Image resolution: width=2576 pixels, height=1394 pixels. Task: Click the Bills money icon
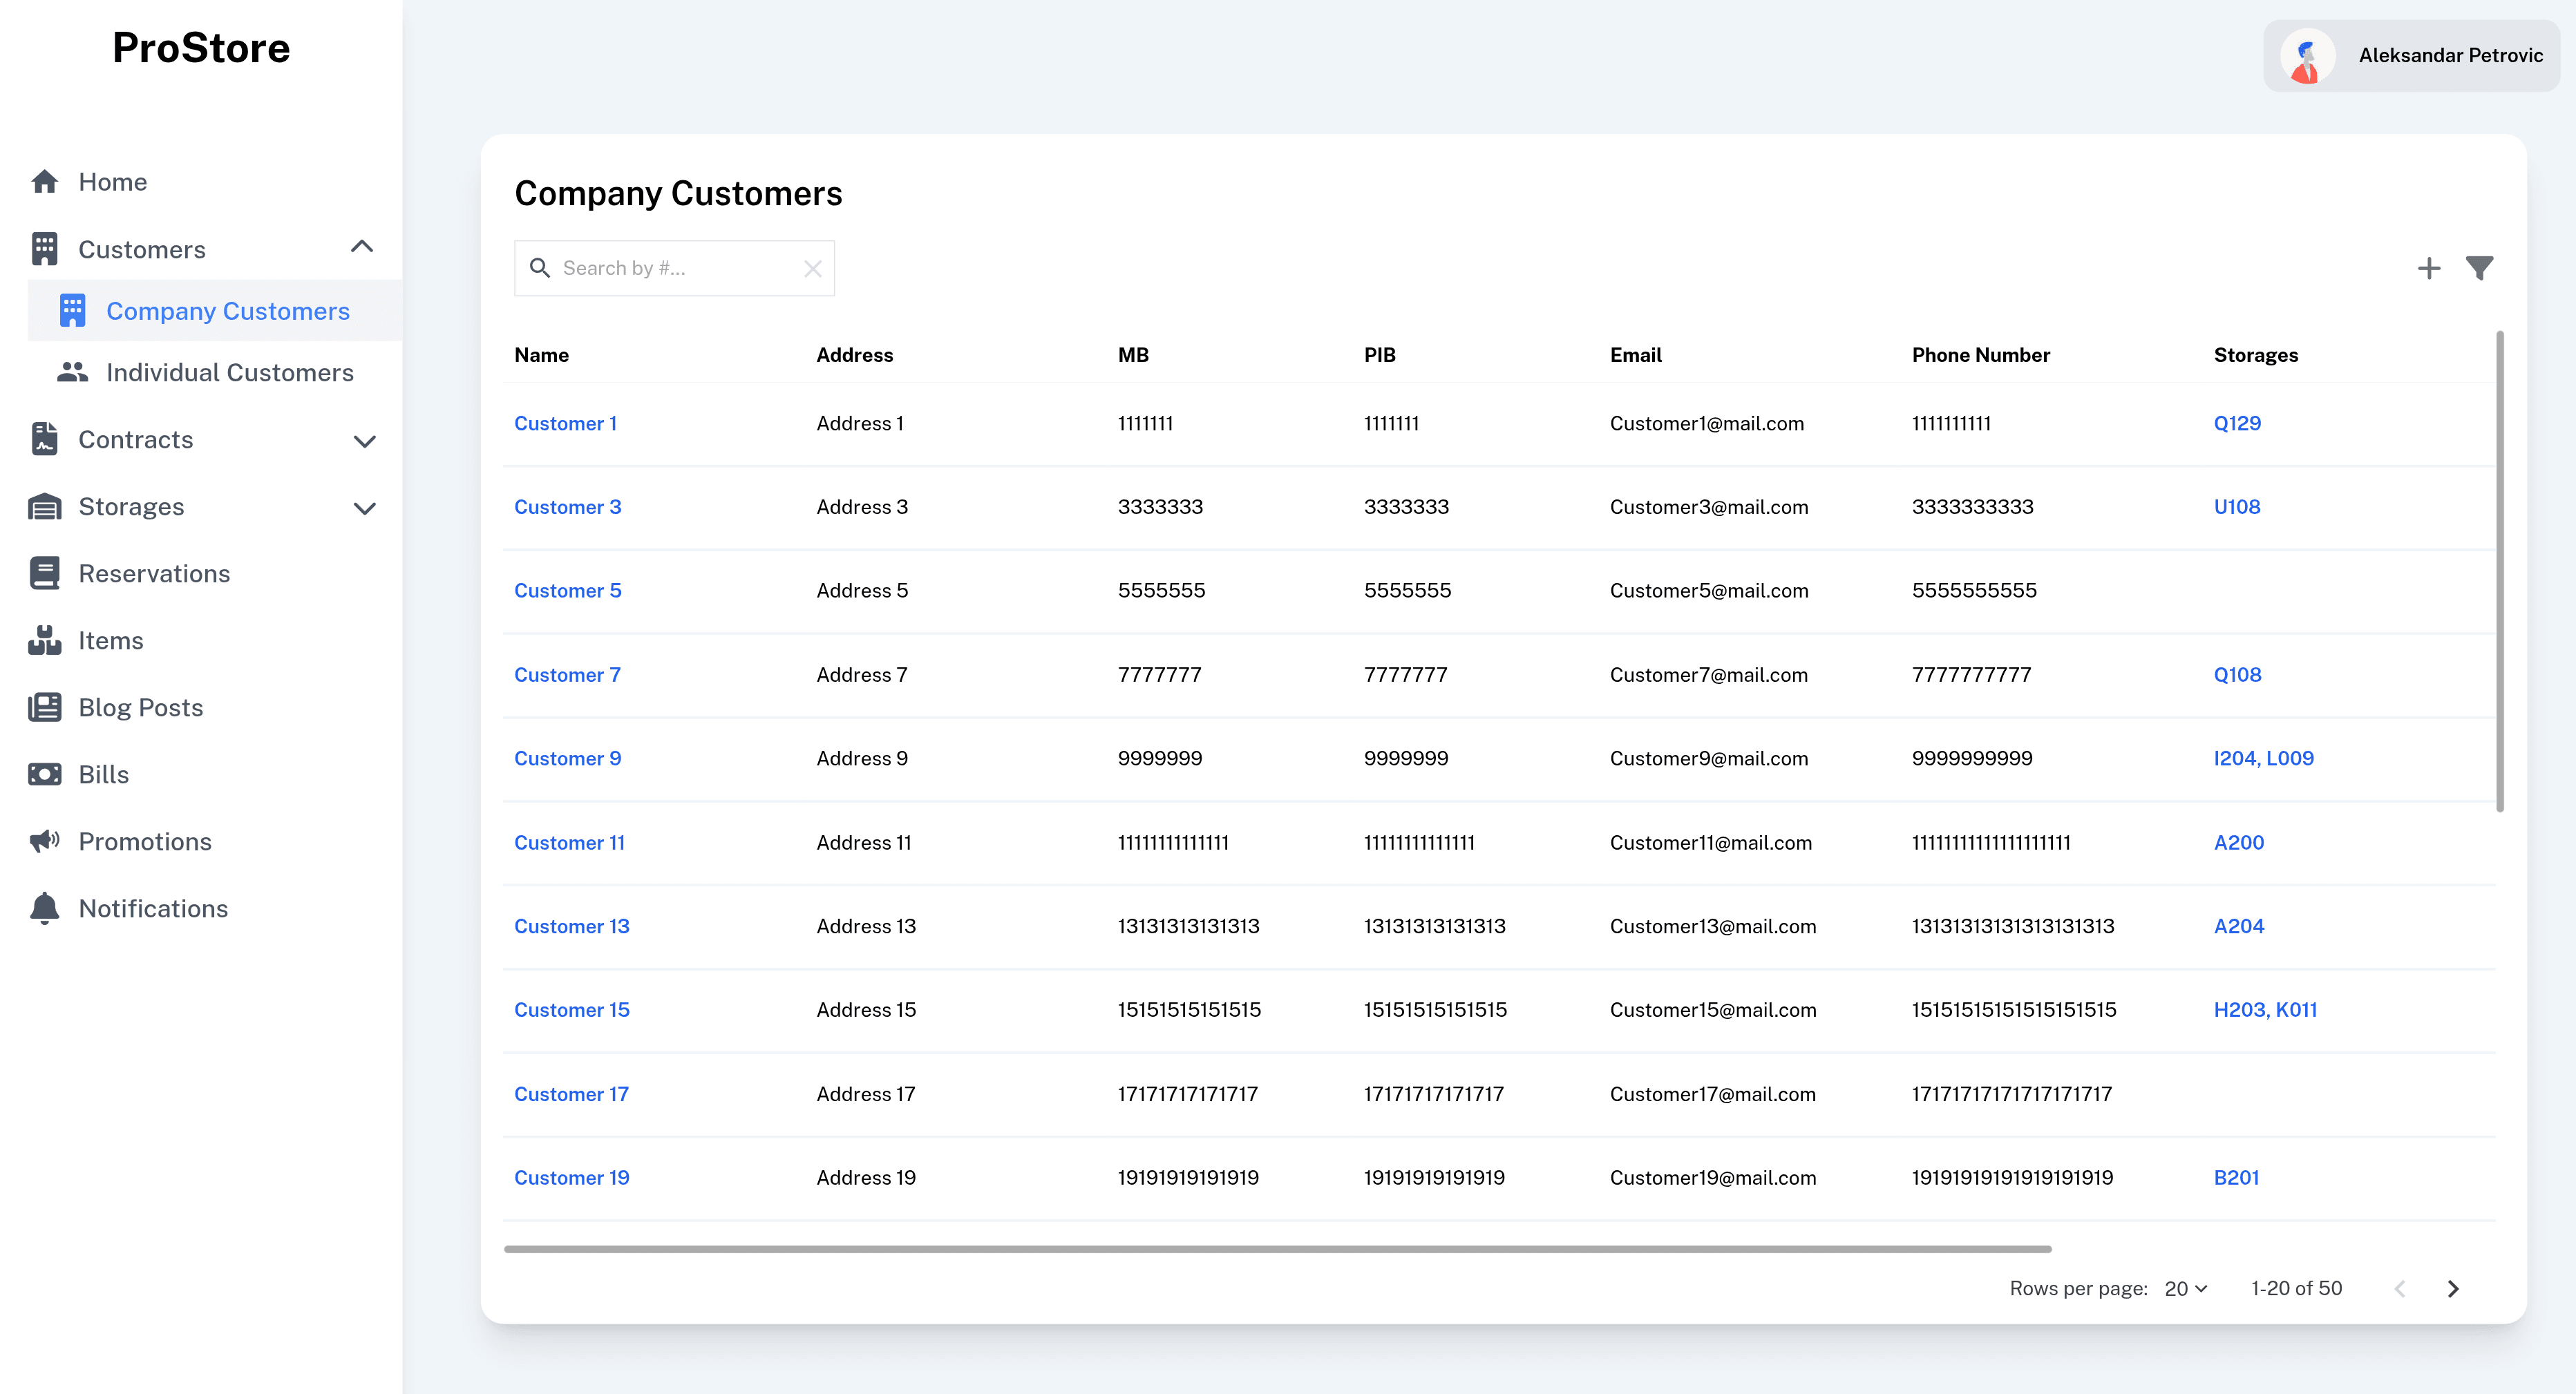click(x=44, y=774)
